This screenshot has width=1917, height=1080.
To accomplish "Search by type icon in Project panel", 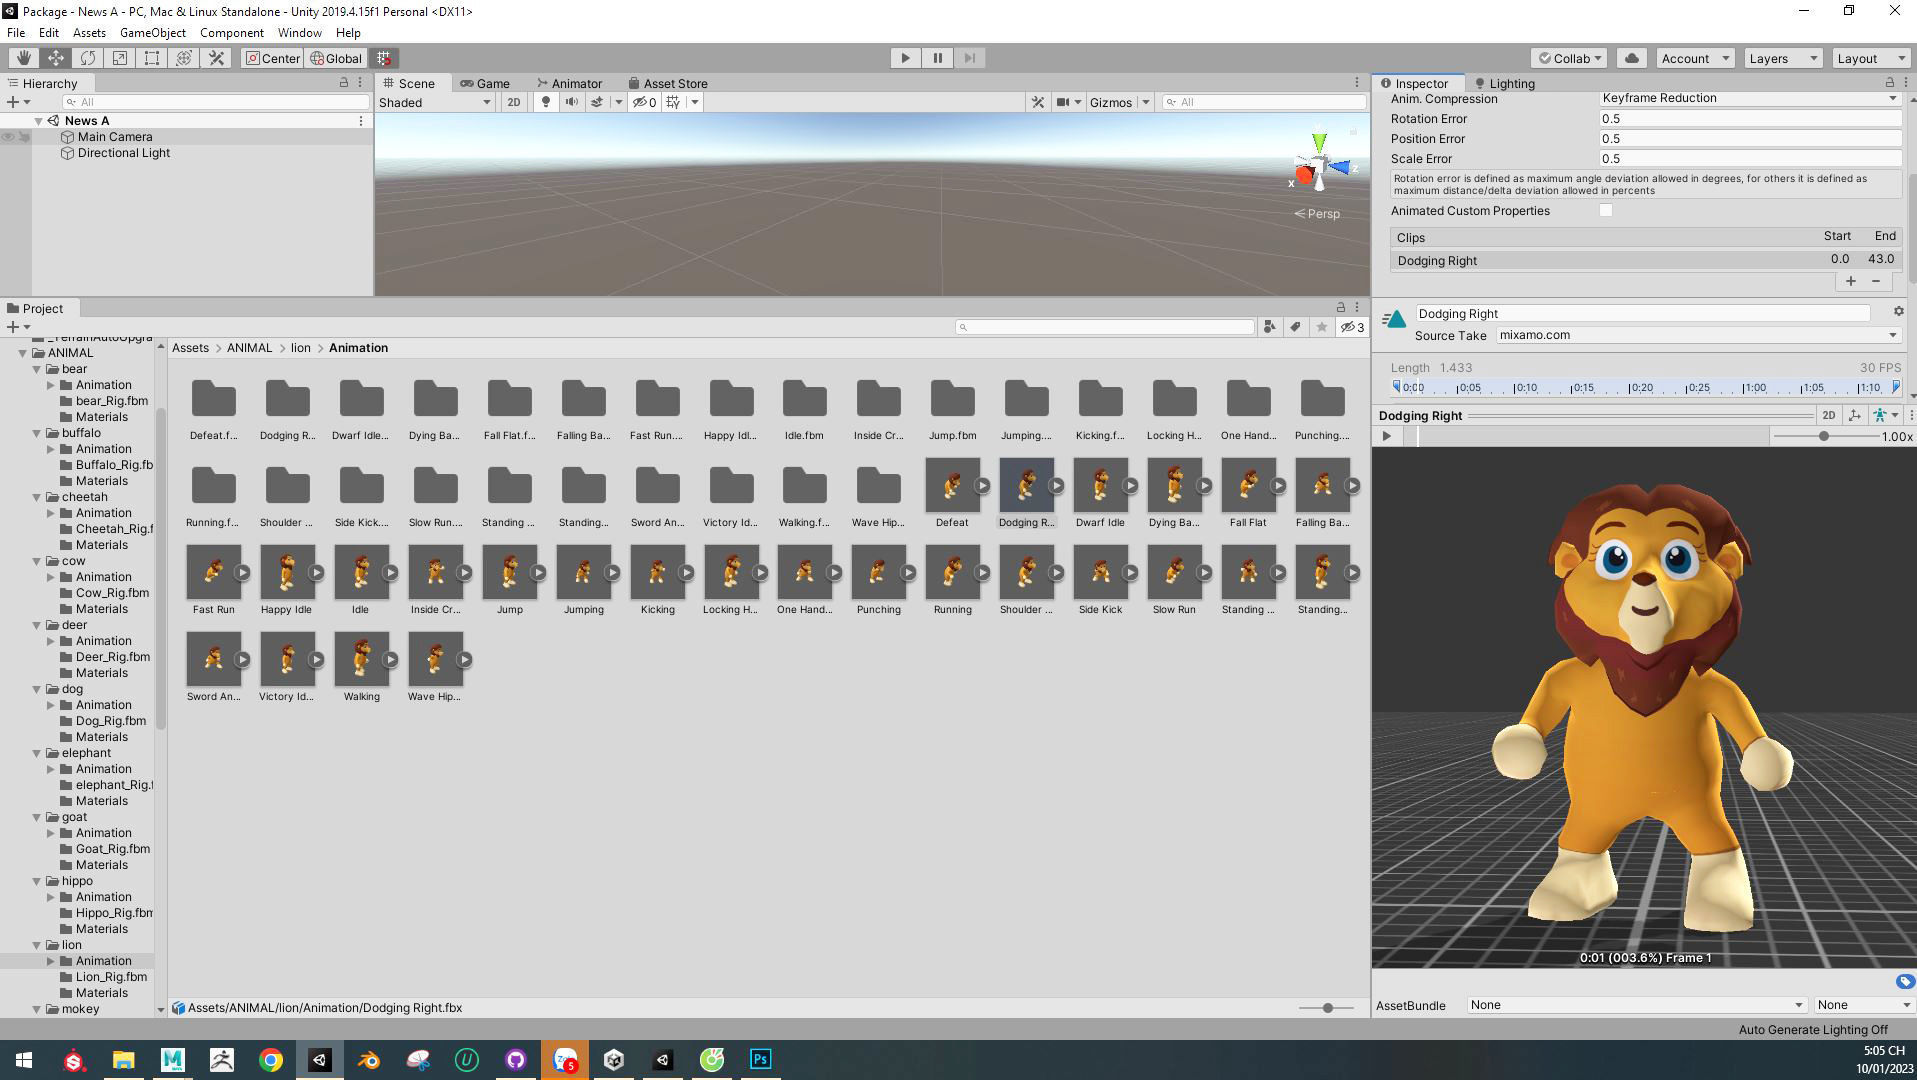I will point(1270,327).
